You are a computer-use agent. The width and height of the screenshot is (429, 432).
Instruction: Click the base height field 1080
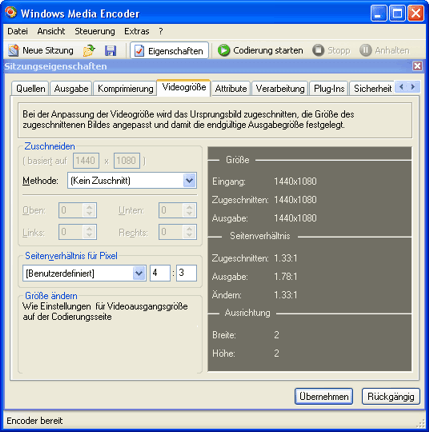click(127, 161)
